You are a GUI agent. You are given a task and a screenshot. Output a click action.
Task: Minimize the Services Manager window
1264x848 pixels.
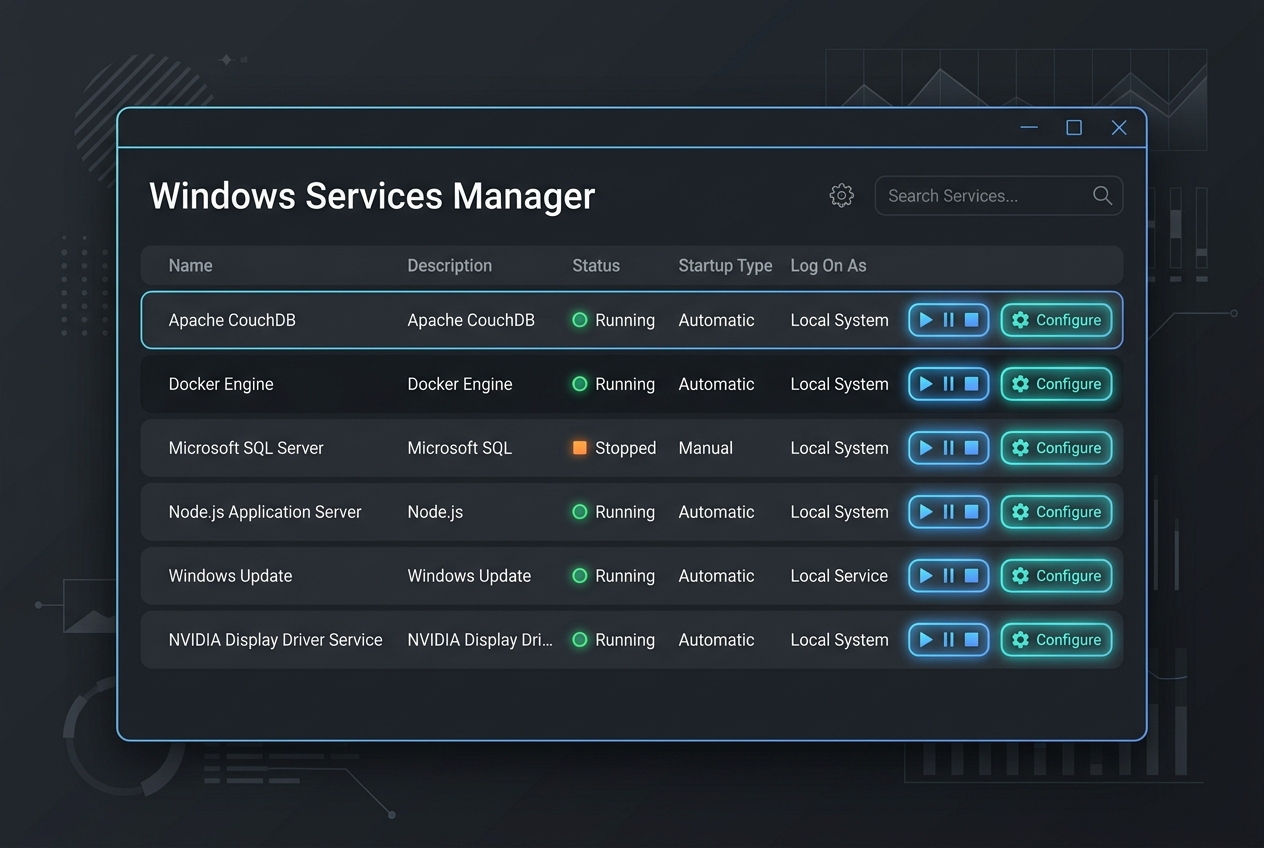[x=1029, y=128]
